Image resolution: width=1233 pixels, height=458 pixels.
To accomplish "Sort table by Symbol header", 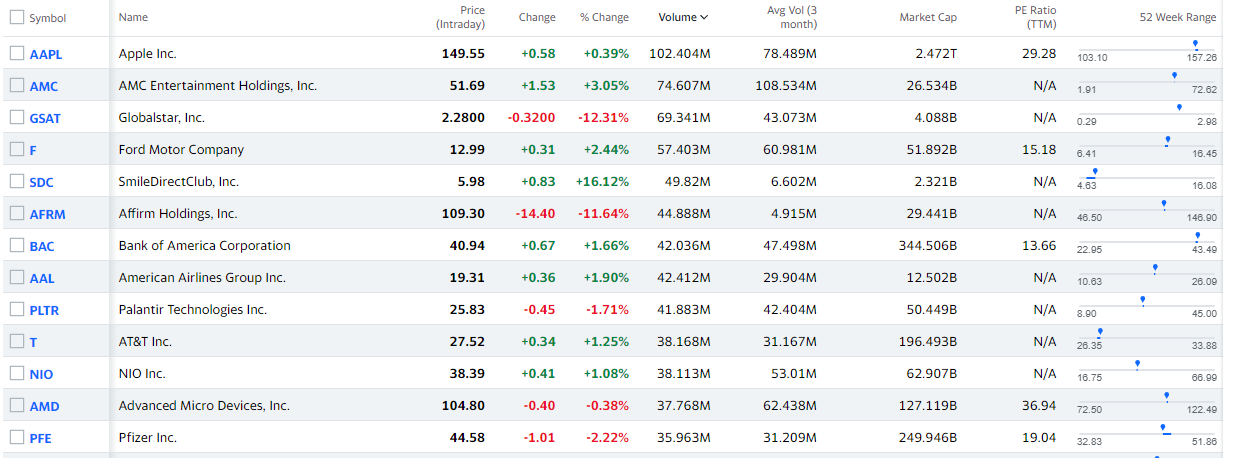I will [x=48, y=18].
